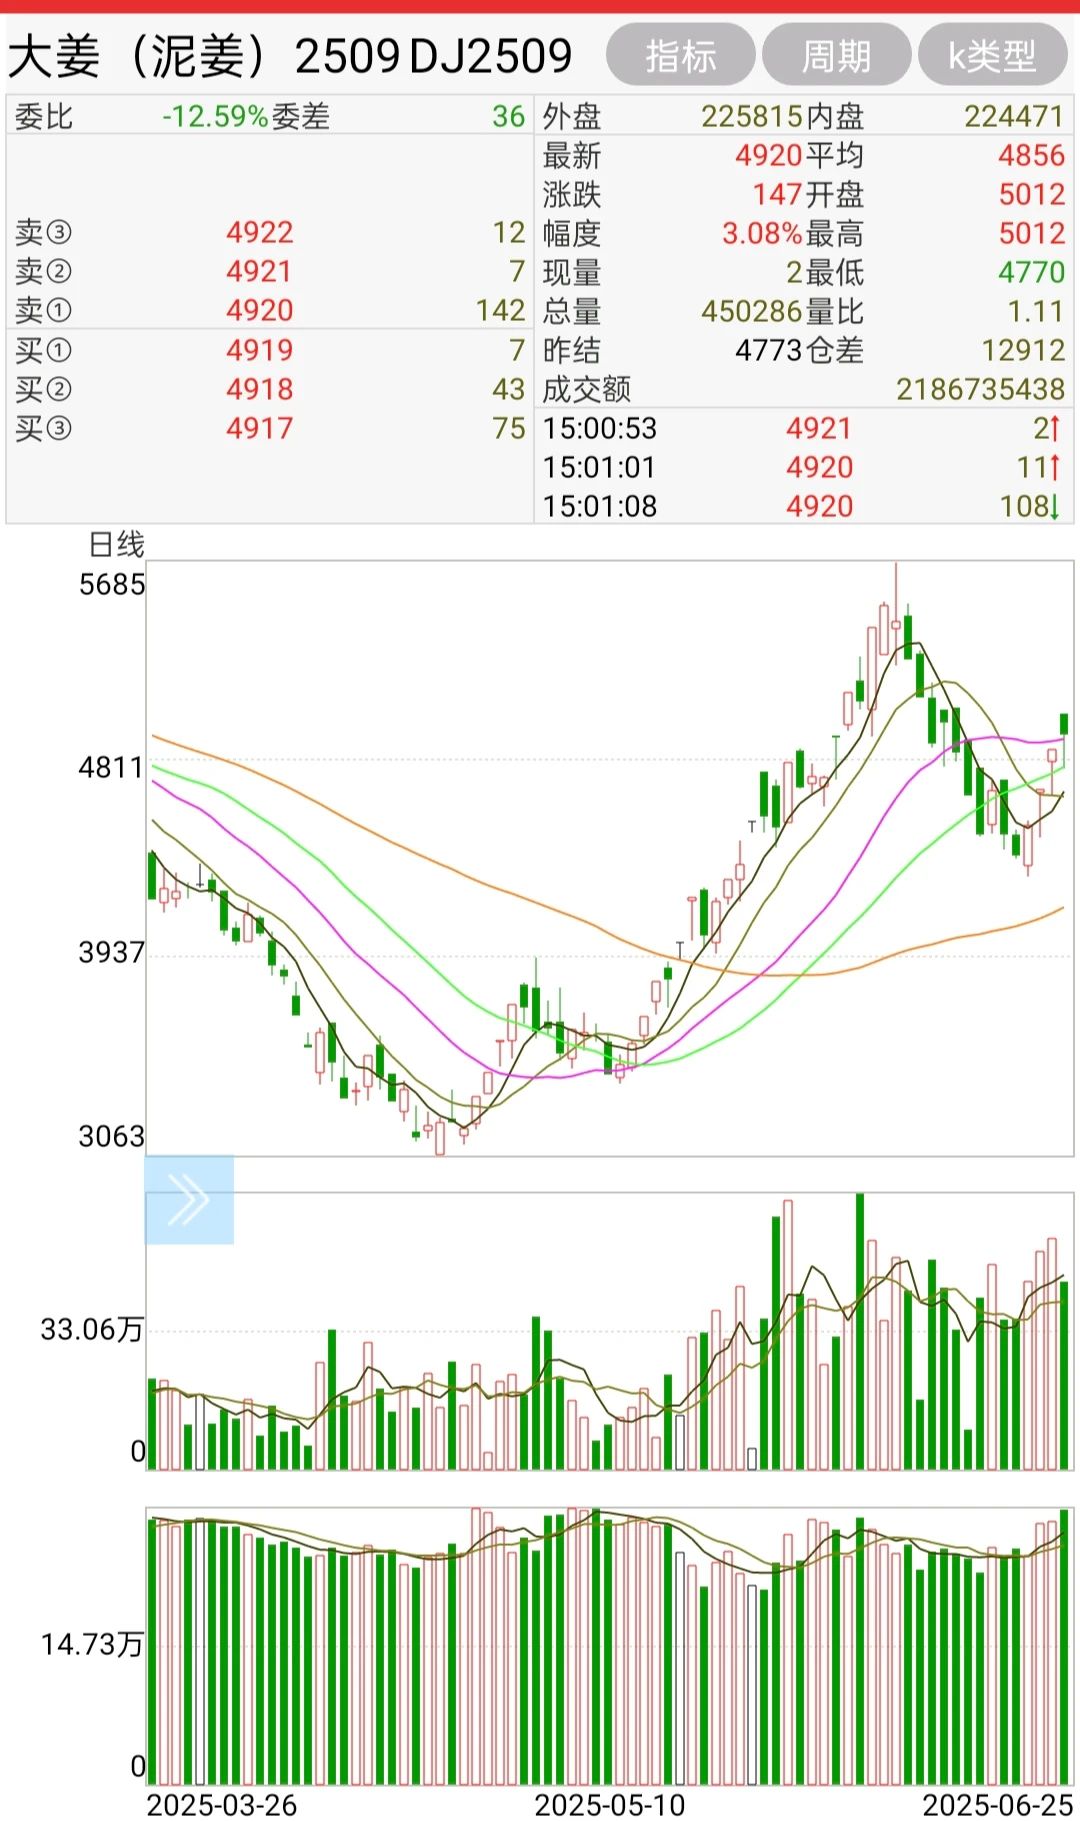Tap the rightmost candlestick on the daily chart
Viewport: 1080px width, 1821px height.
click(x=1064, y=725)
